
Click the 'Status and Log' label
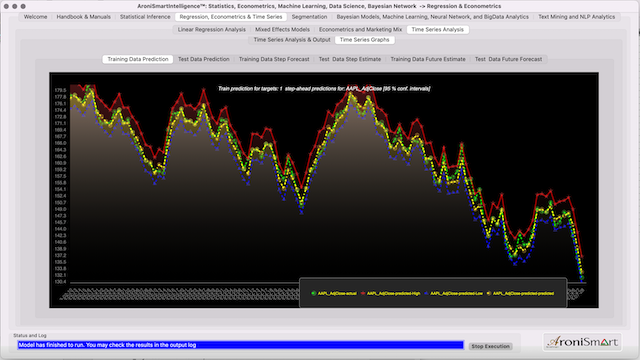30,336
